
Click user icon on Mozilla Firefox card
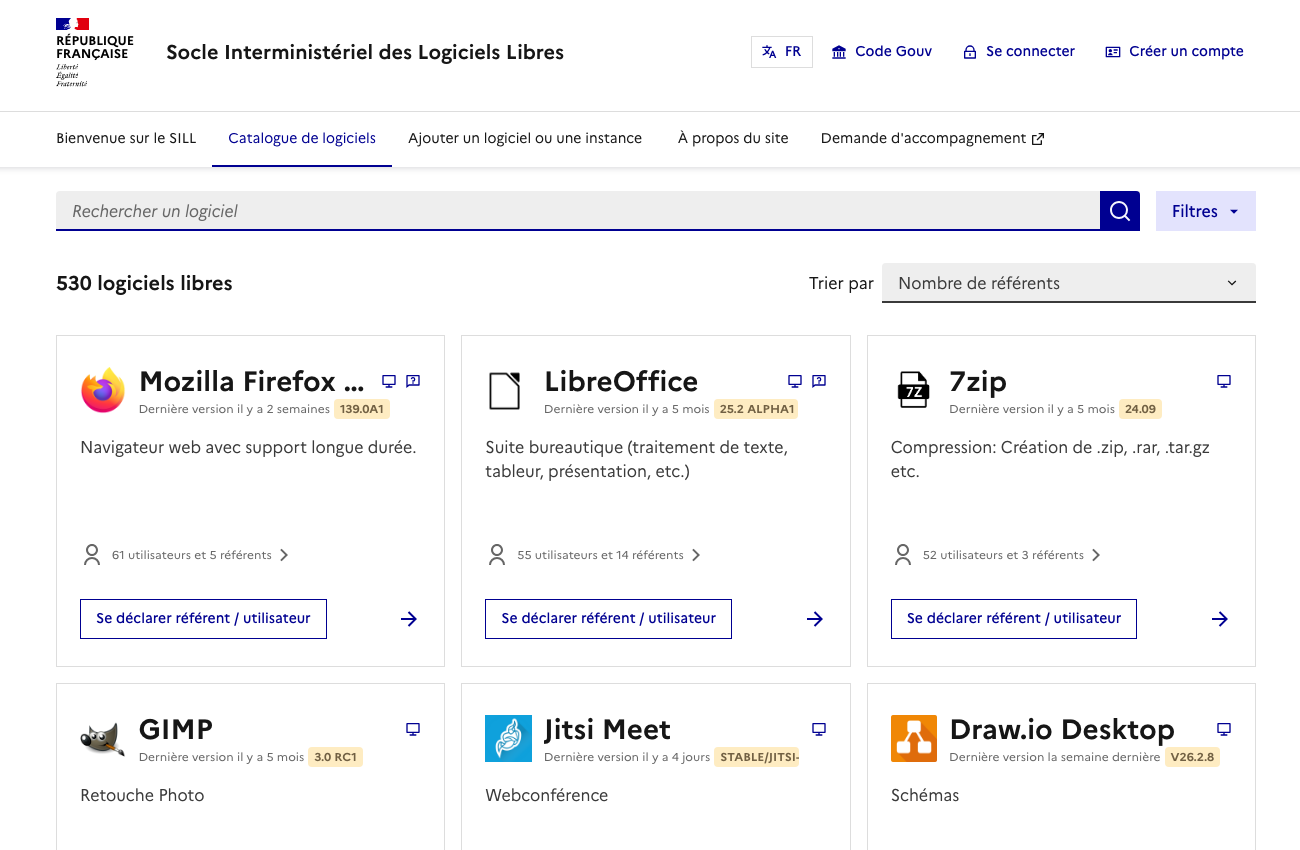(92, 555)
